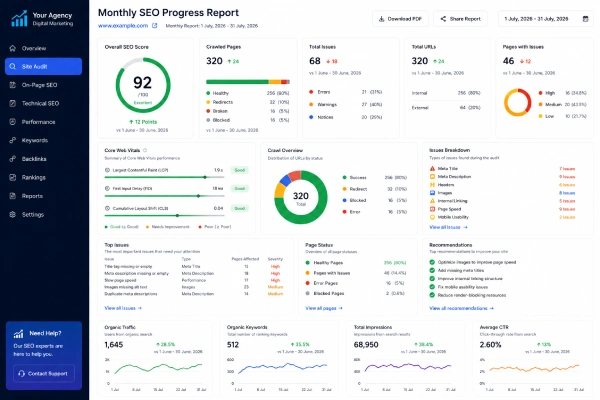Viewport: 600px width, 400px height.
Task: Click the Average CTR value 2.60%
Action: pos(491,345)
